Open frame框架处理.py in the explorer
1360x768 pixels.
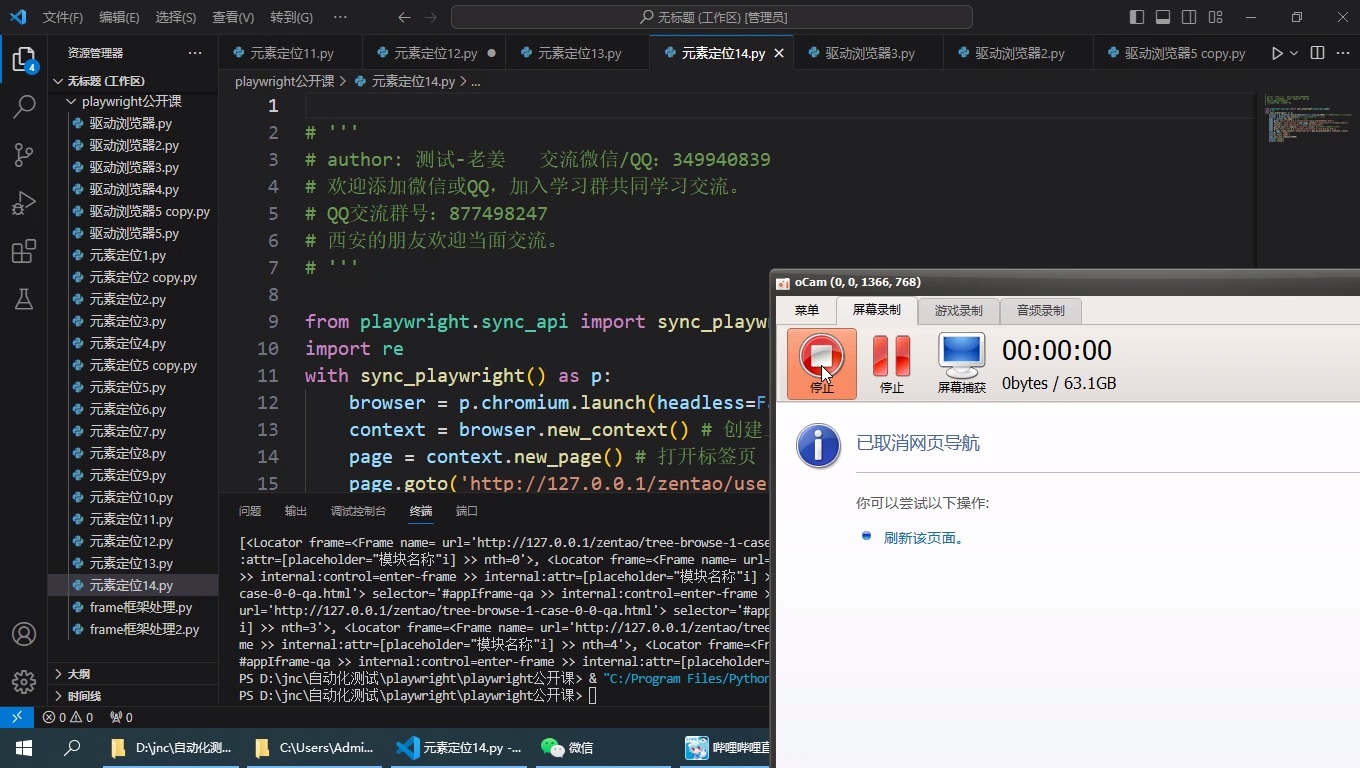pyautogui.click(x=141, y=607)
